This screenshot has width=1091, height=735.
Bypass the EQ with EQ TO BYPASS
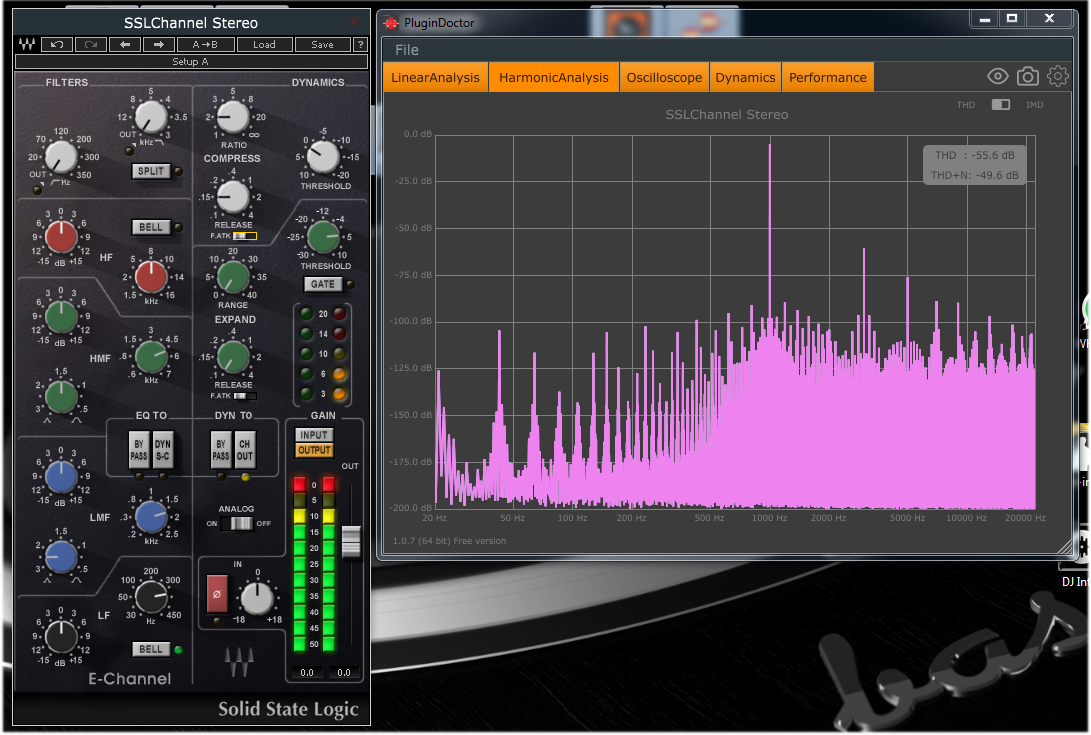[139, 450]
